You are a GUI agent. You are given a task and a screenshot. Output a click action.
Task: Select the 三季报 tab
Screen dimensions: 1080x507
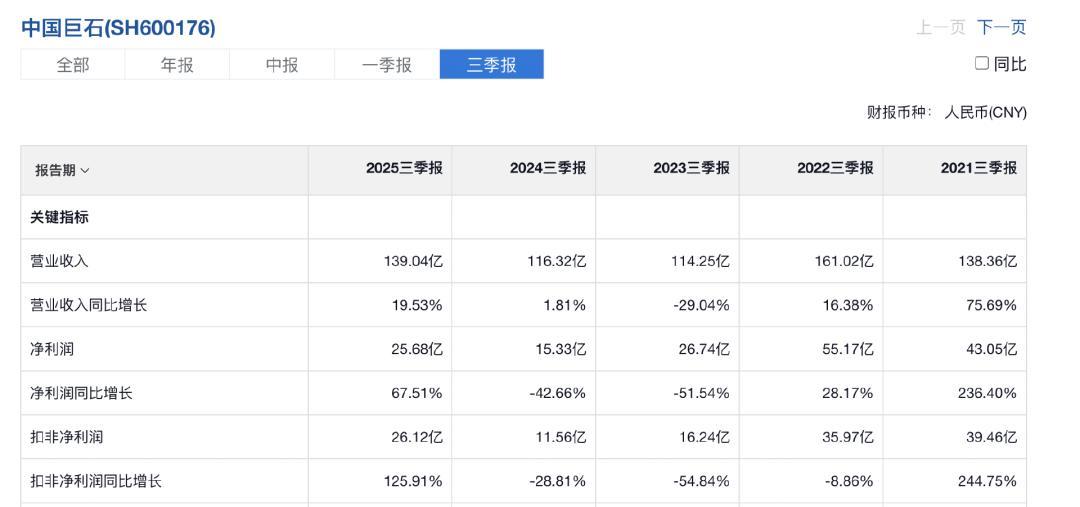pos(492,65)
